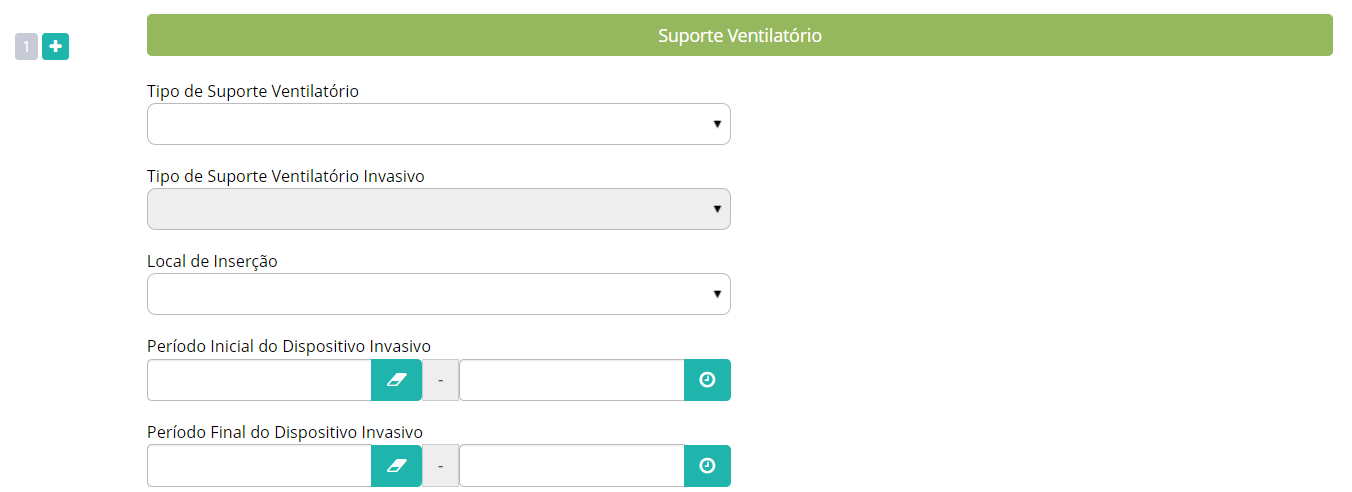Focus the Período Final time input field

click(x=572, y=466)
